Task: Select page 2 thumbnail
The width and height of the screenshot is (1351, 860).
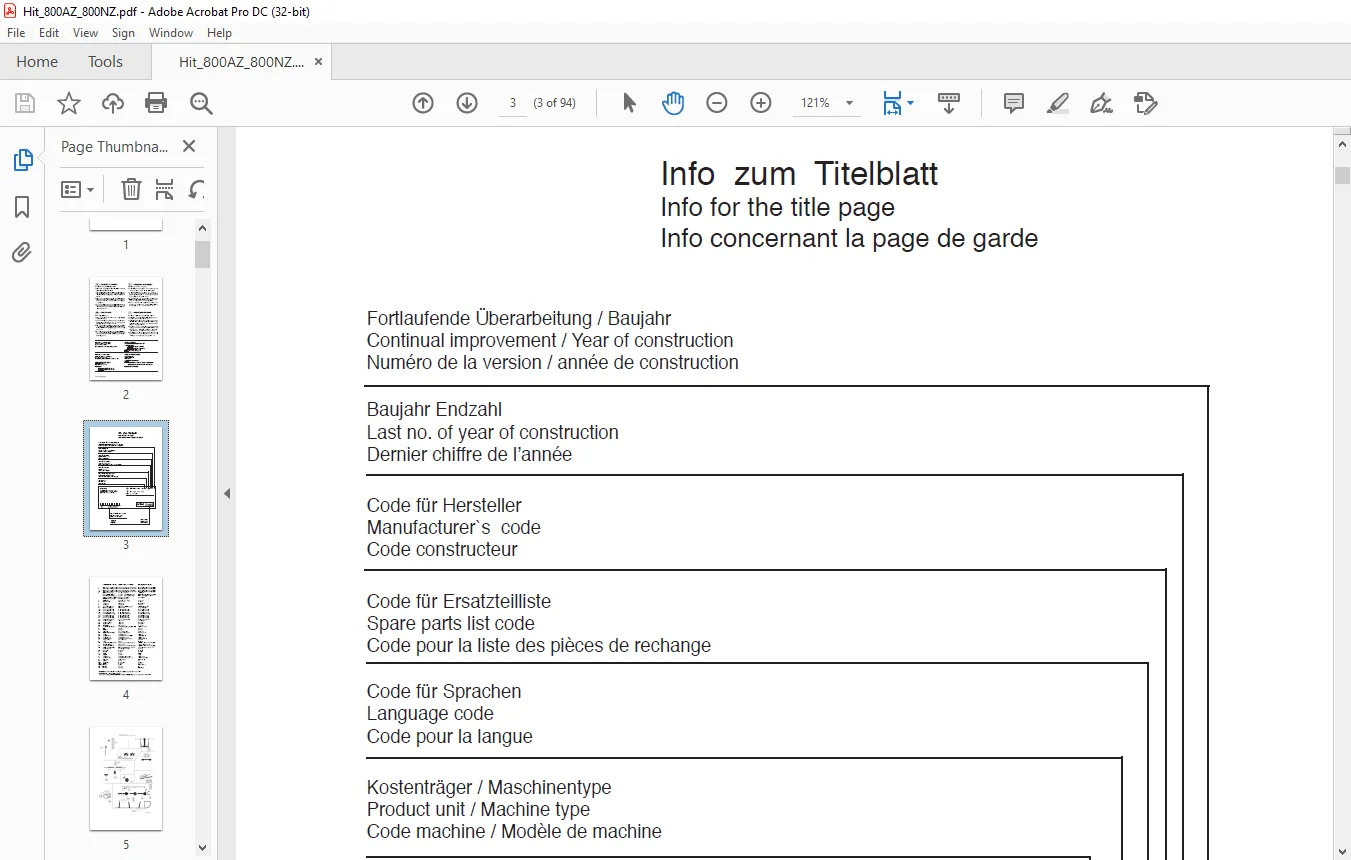Action: click(x=126, y=329)
